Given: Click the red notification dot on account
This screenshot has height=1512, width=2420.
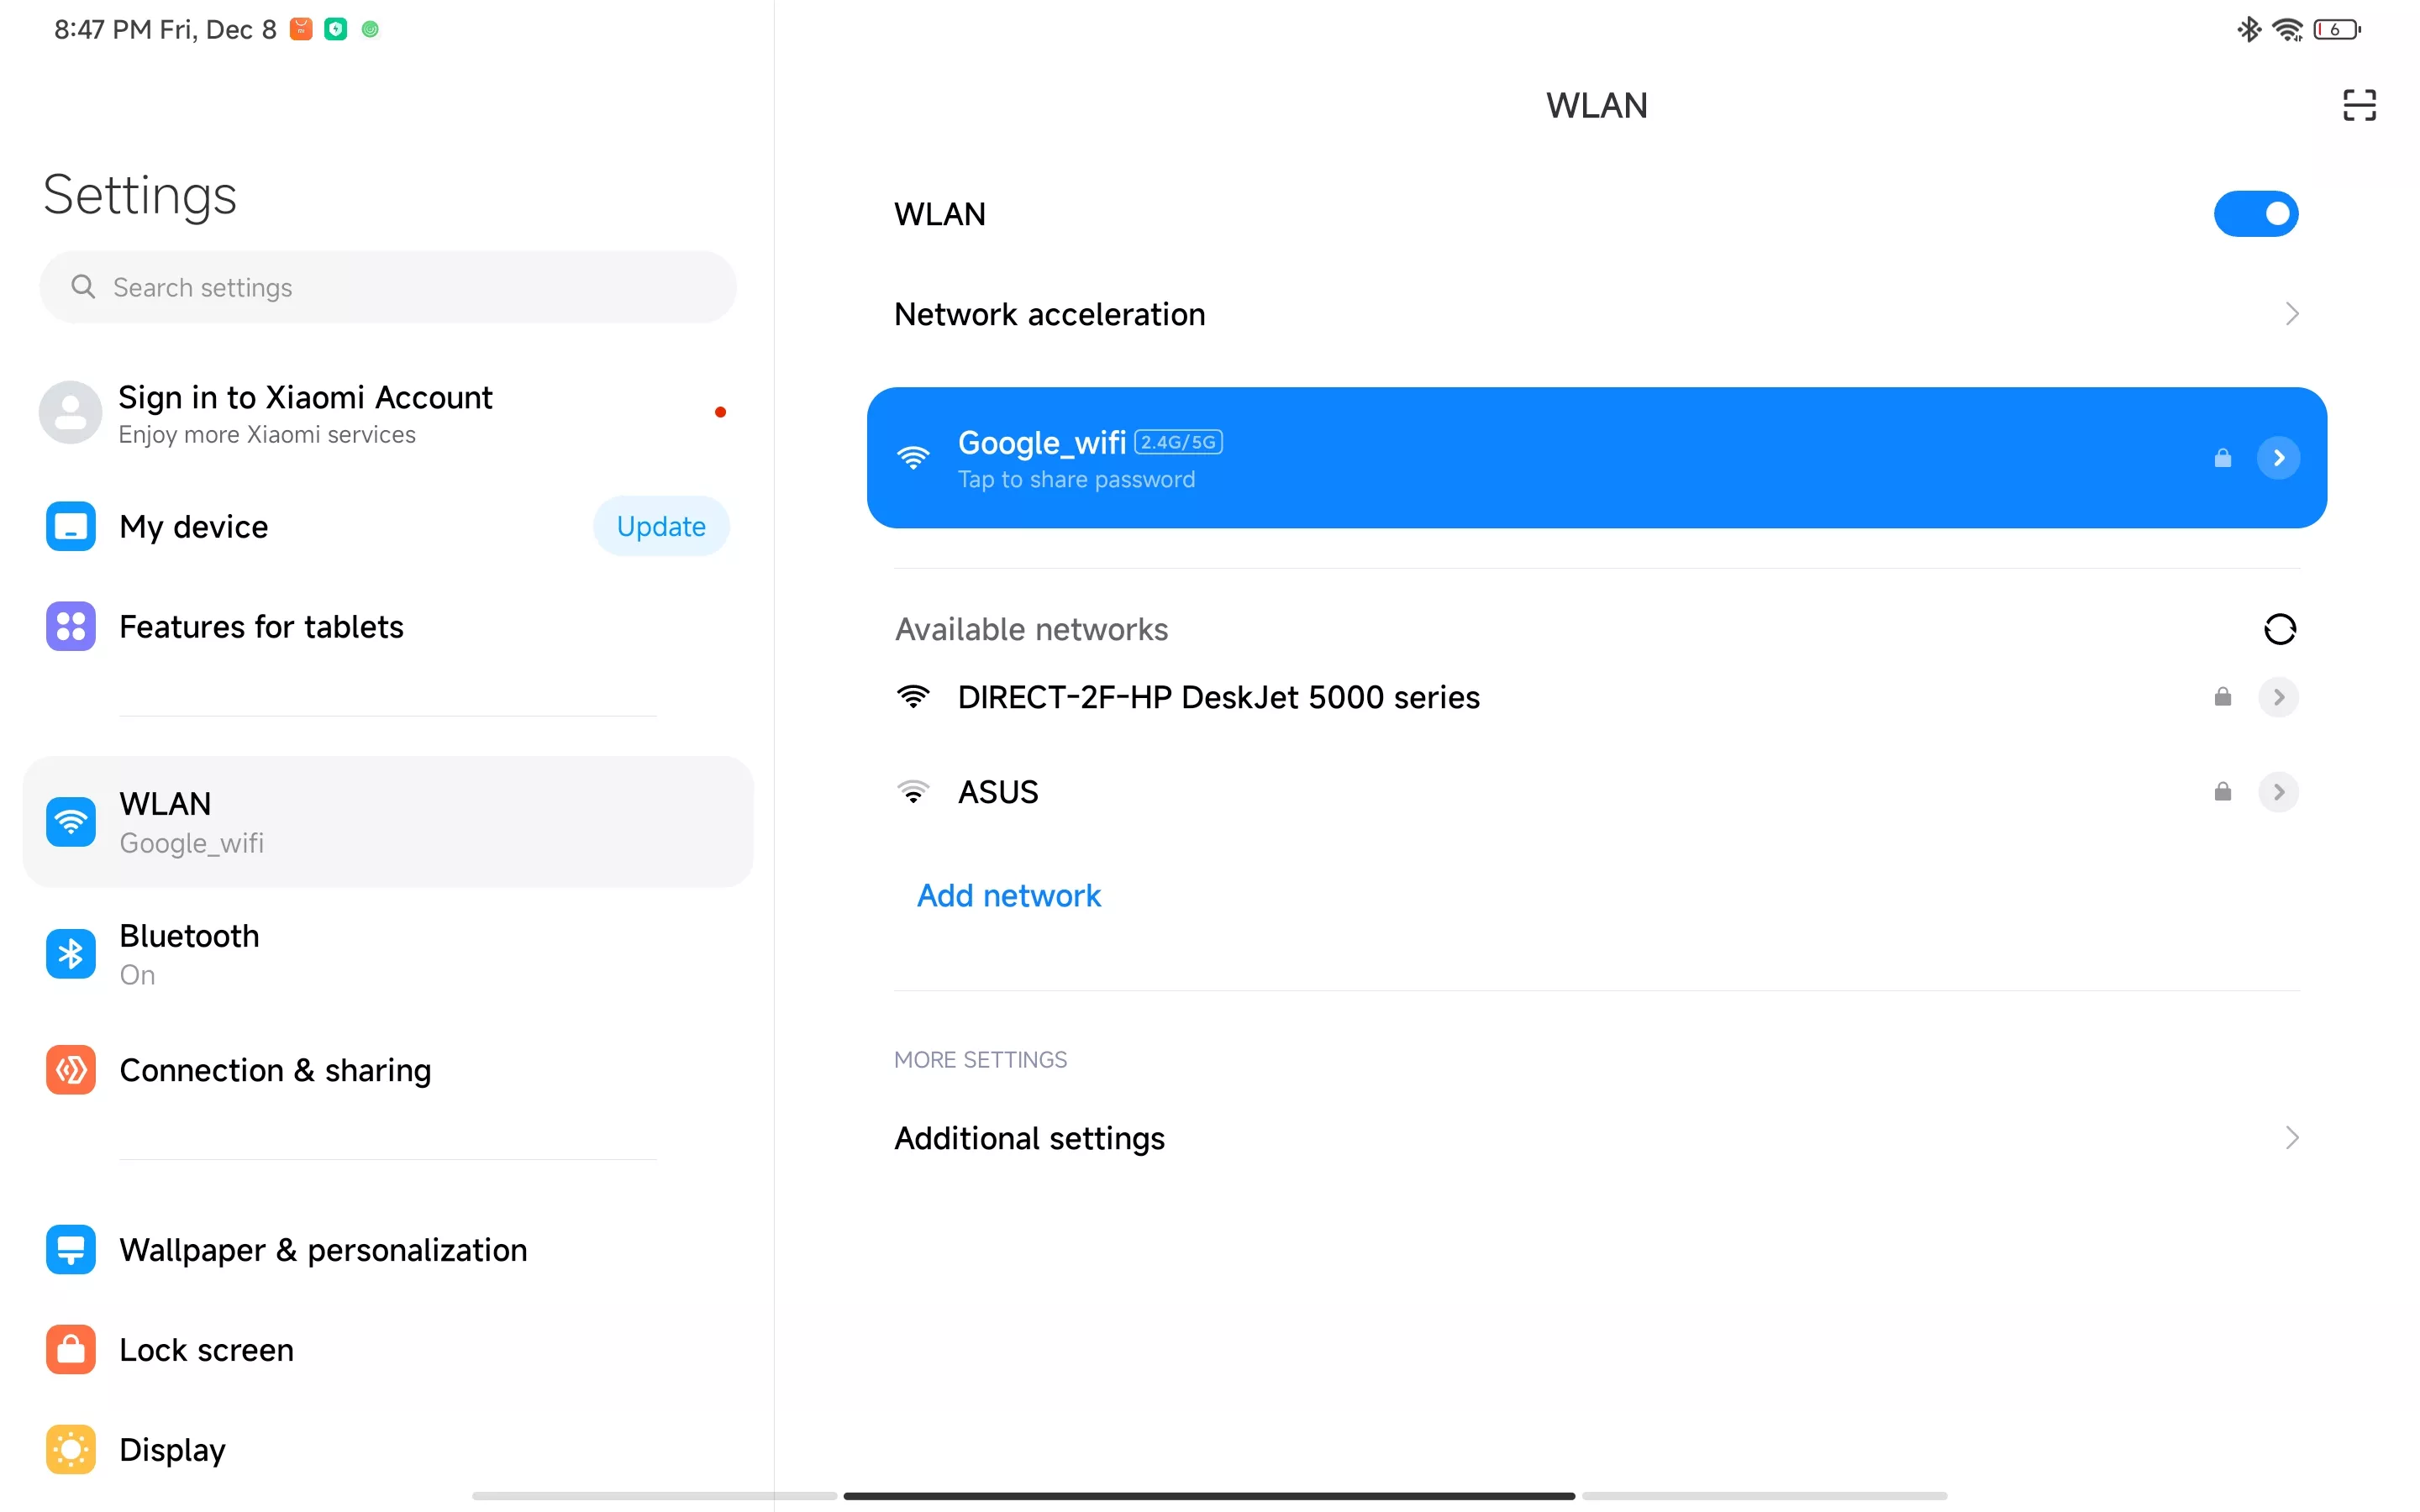Looking at the screenshot, I should 720,412.
